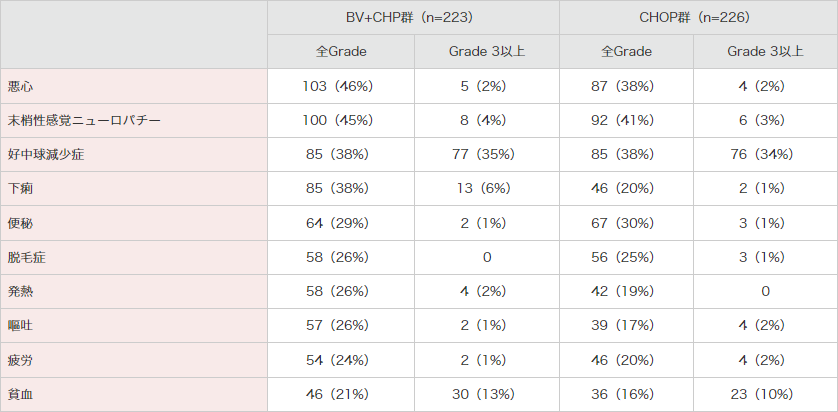The width and height of the screenshot is (838, 412).
Task: Click the CHOP群 (n=226) column header
Action: click(x=697, y=18)
